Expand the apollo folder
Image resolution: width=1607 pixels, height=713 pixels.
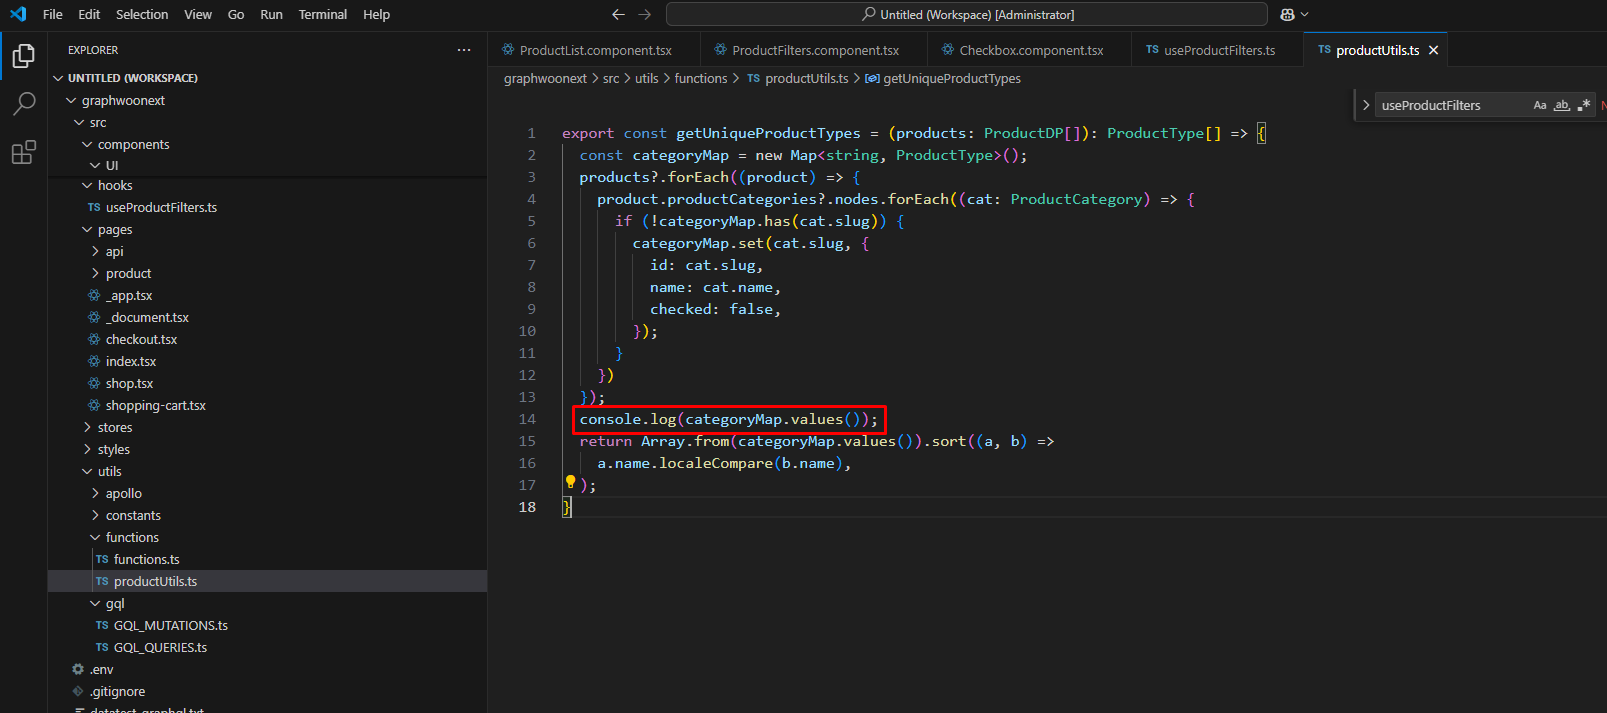123,493
